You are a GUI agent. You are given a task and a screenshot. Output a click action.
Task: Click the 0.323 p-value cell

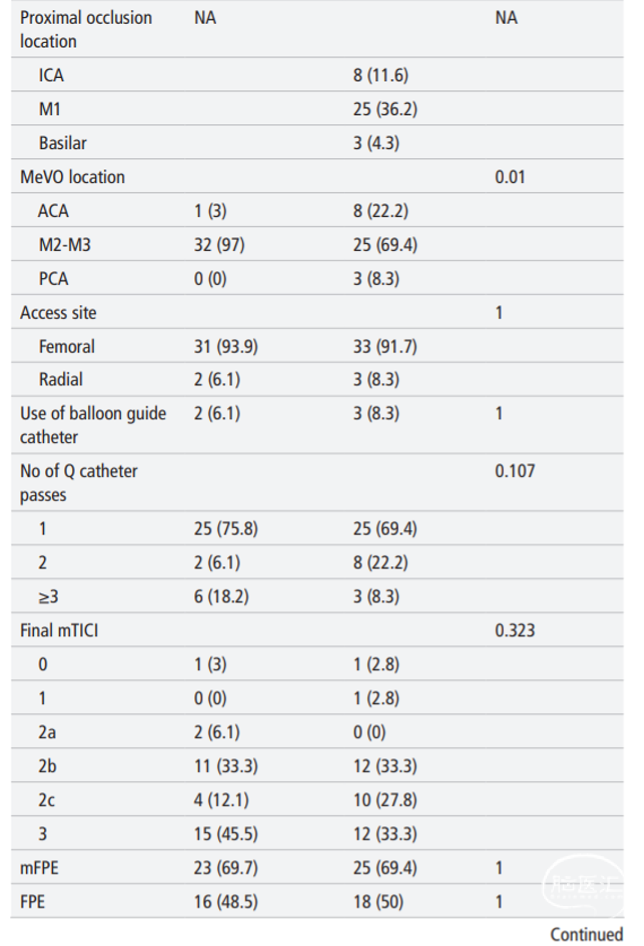tap(514, 630)
